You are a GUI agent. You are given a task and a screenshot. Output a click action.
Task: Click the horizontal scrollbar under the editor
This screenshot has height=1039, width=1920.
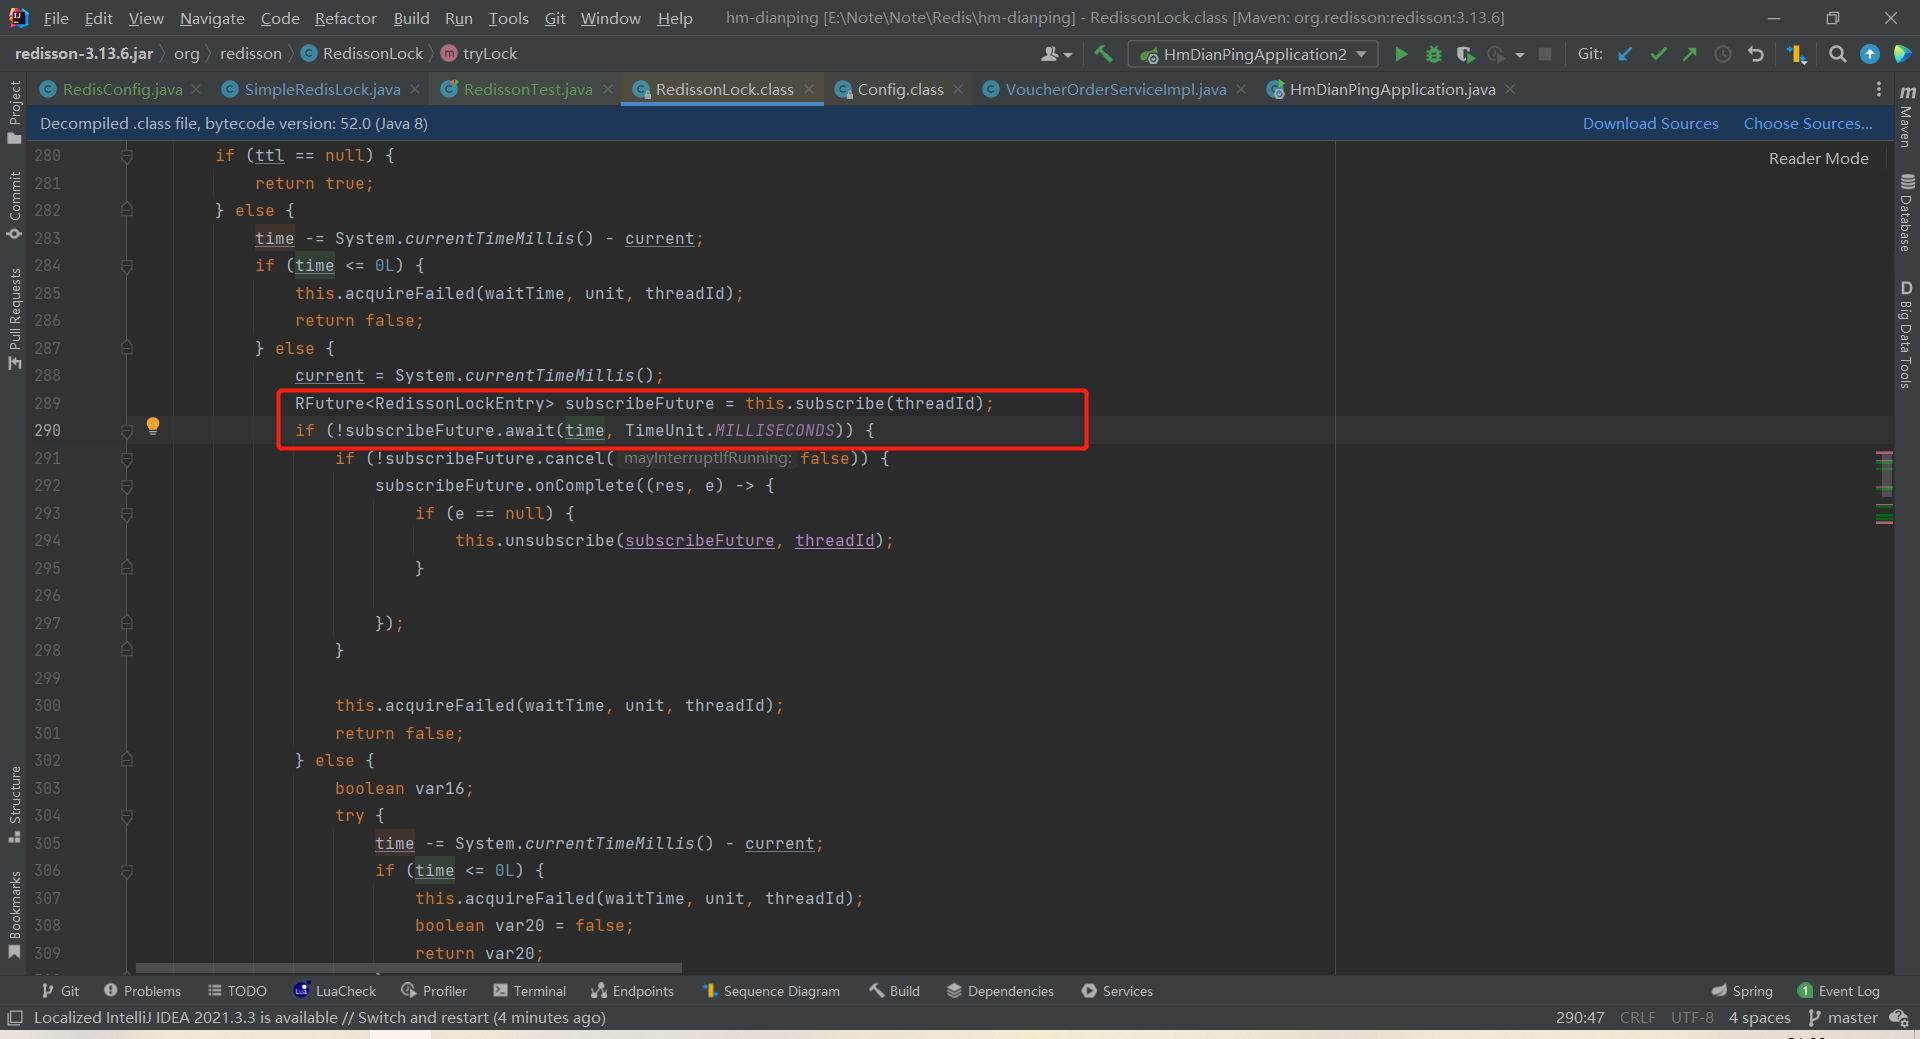tap(408, 968)
